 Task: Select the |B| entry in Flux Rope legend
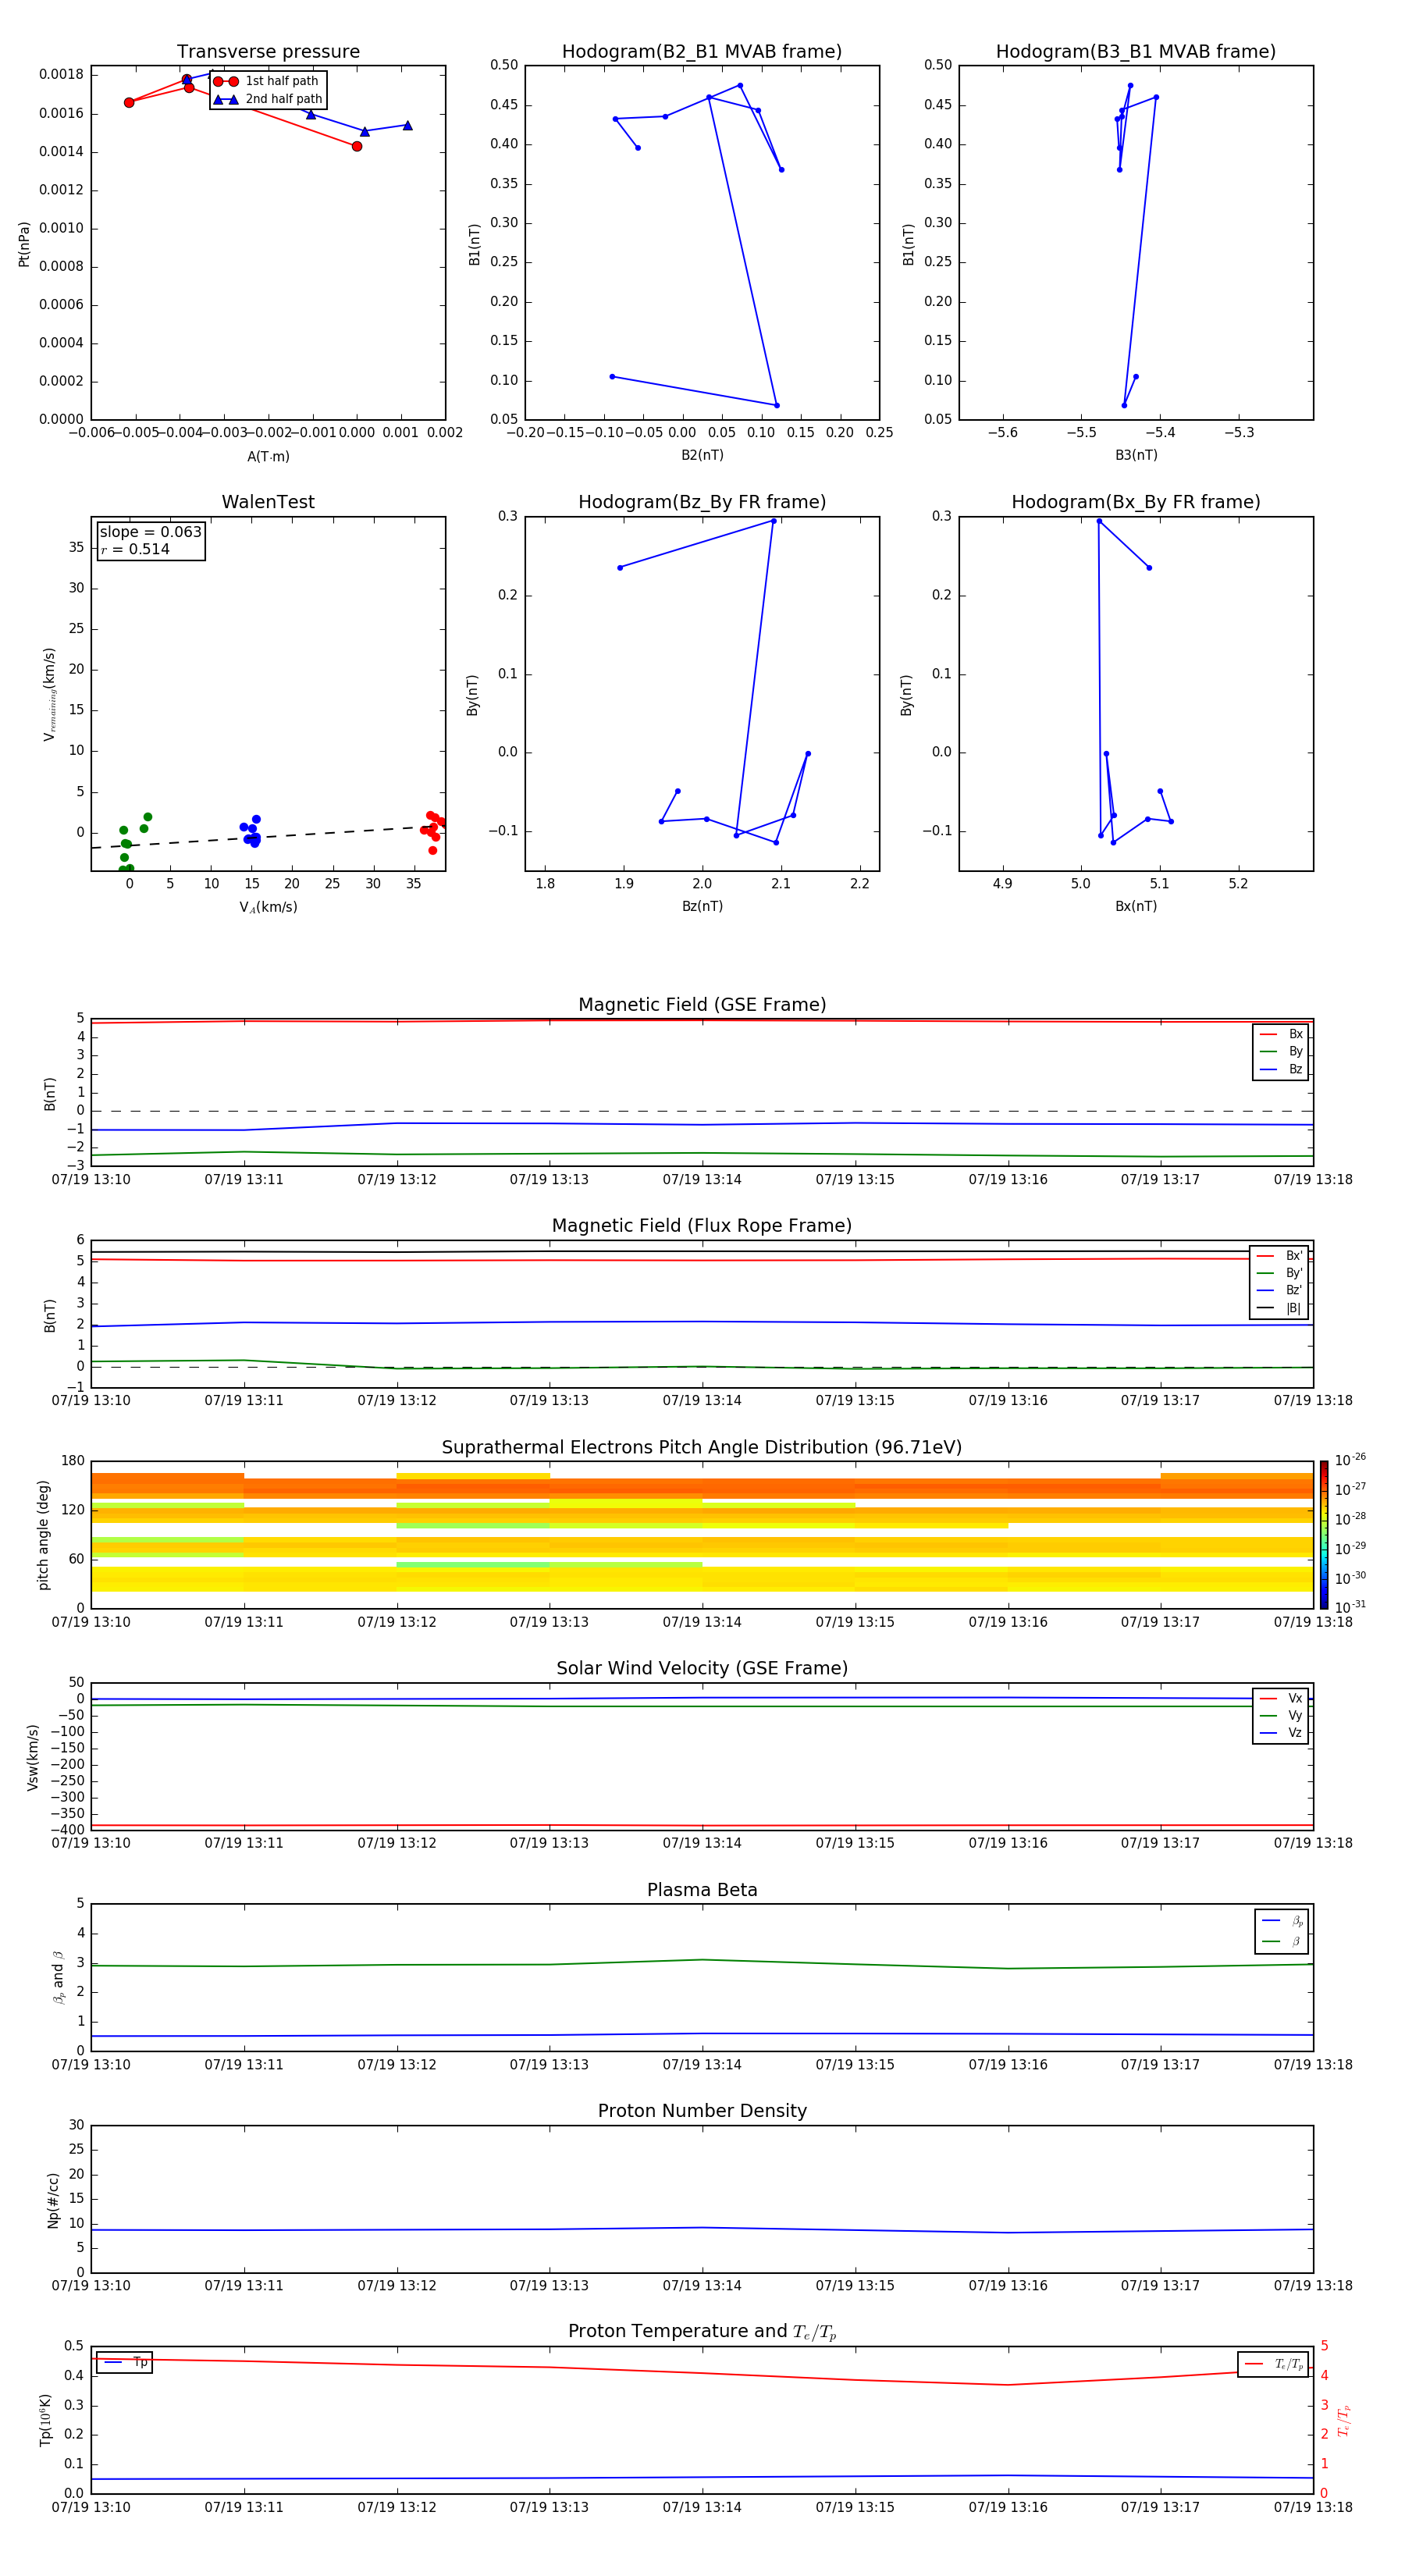coord(1279,1308)
